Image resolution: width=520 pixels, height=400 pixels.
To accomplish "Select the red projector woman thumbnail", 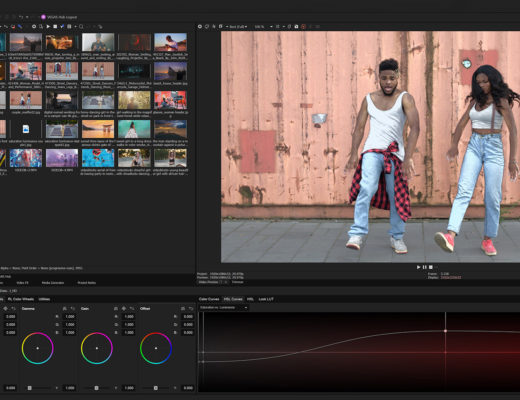I will pyautogui.click(x=134, y=42).
